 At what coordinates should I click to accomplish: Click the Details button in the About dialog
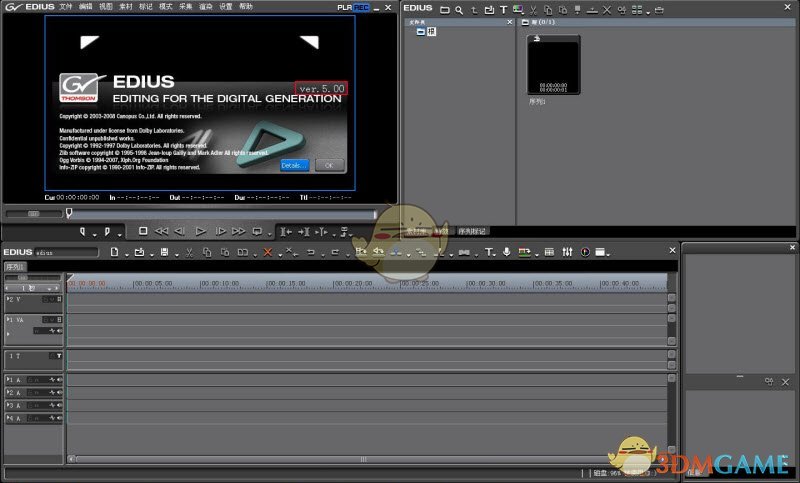[294, 165]
